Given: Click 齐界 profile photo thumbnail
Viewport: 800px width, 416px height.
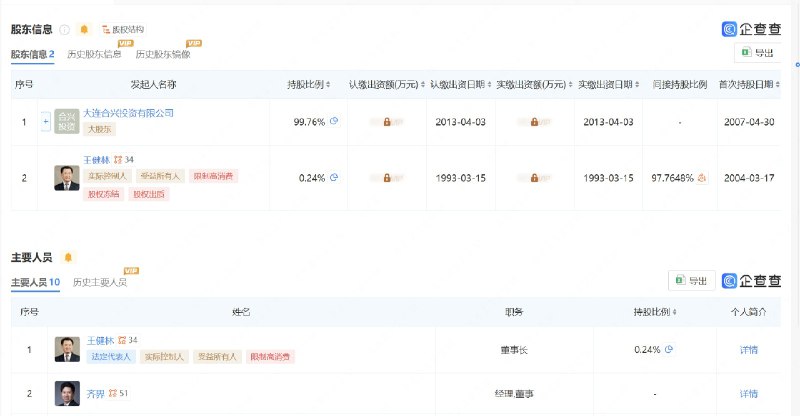Looking at the screenshot, I should [x=67, y=394].
